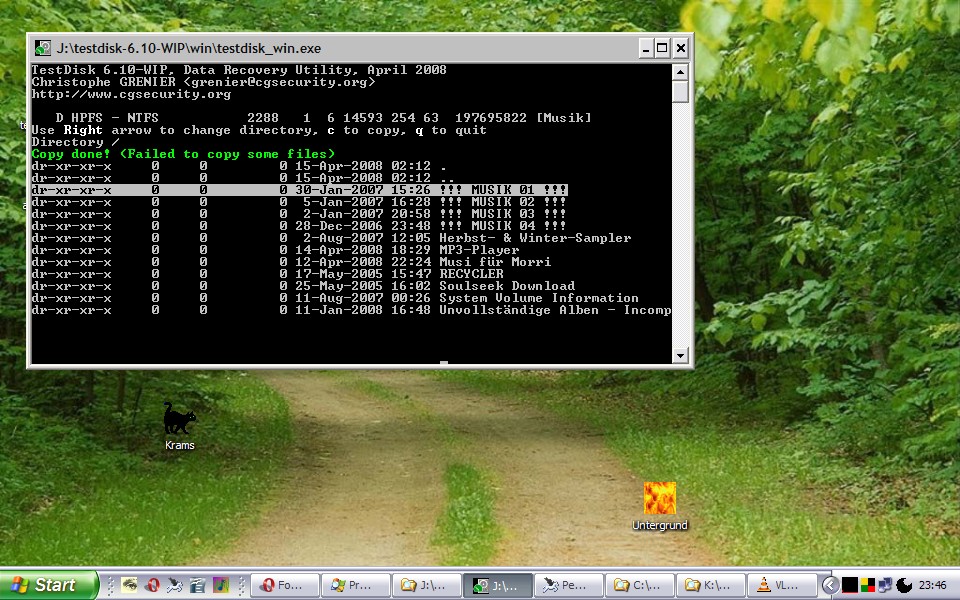Screen dimensions: 960x600
Task: Switch to the 'K:\...' folder taskbar button
Action: click(711, 585)
